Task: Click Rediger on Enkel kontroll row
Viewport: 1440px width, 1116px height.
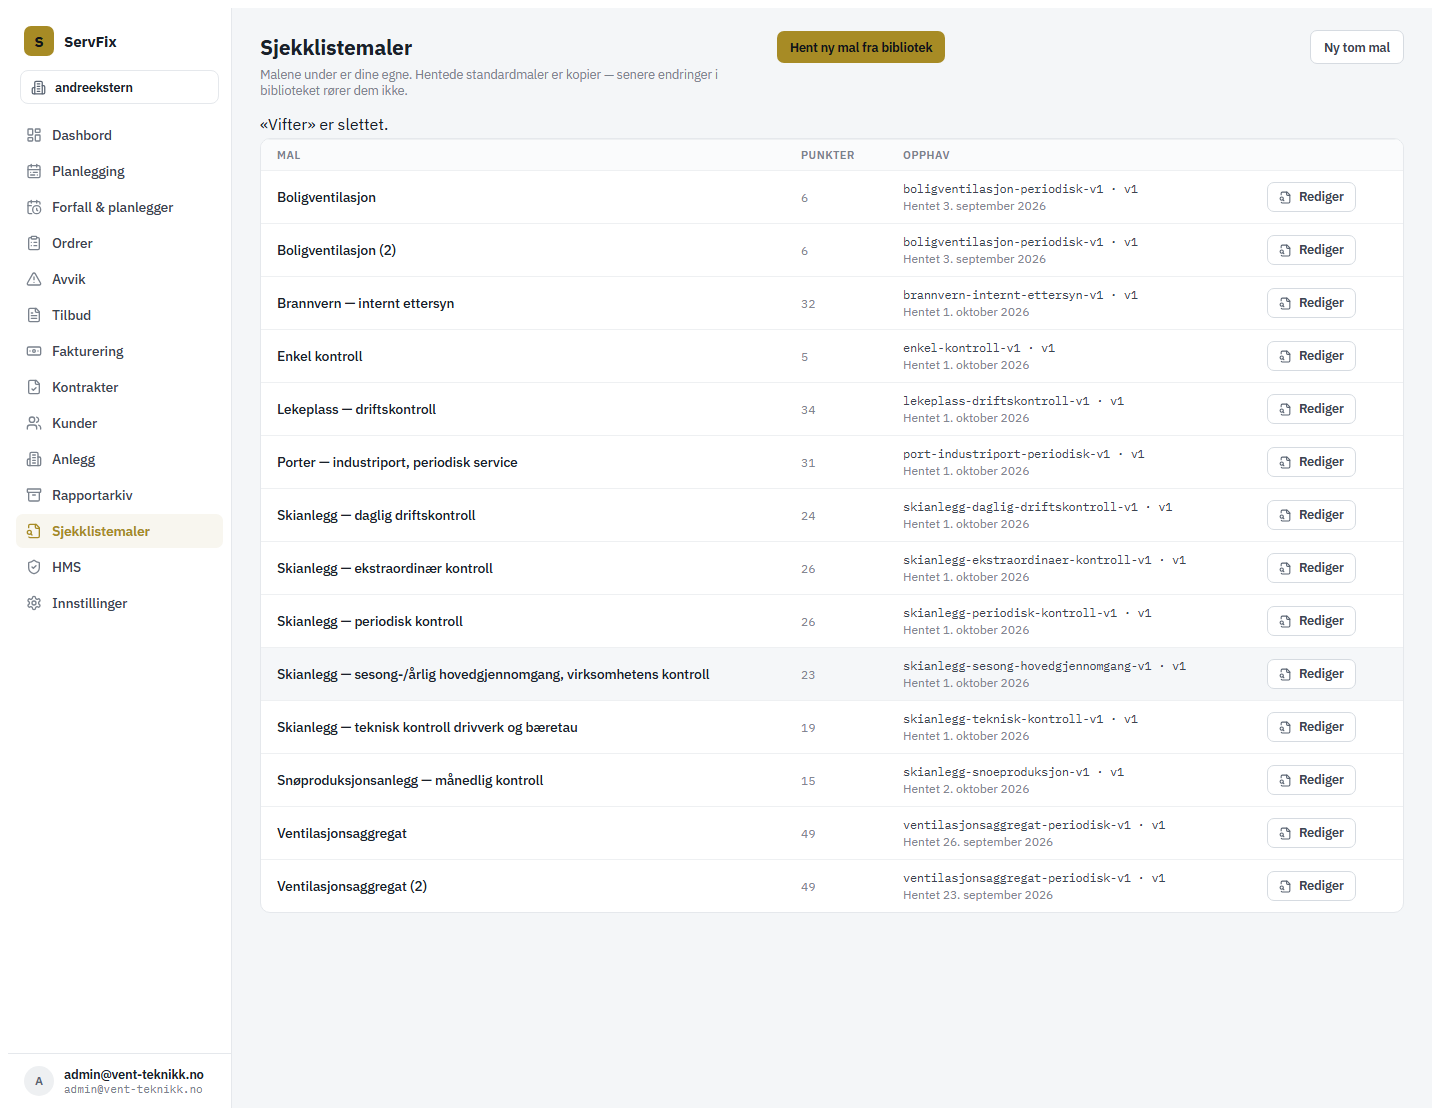Action: point(1311,356)
